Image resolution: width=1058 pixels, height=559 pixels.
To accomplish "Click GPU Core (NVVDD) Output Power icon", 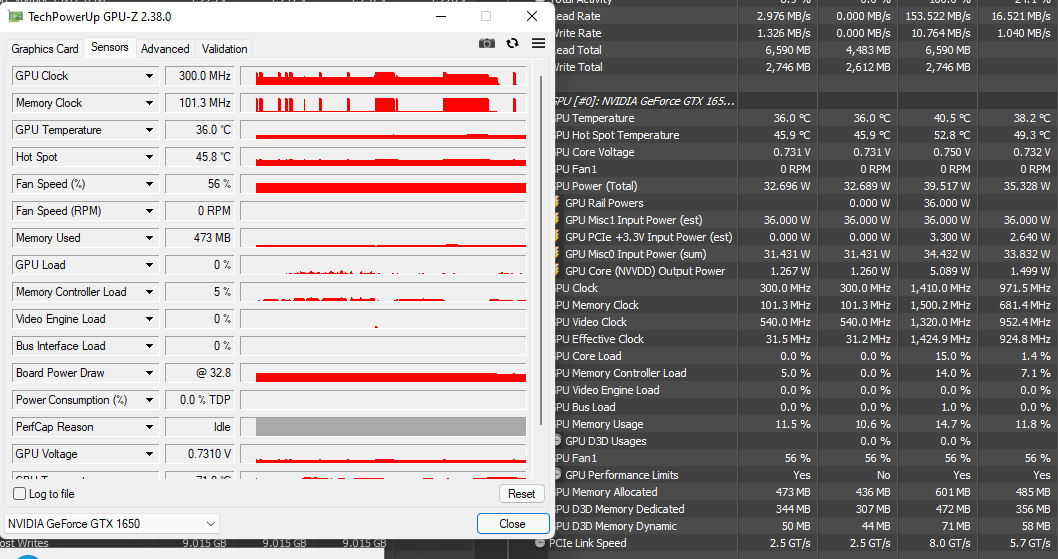I will (x=557, y=271).
